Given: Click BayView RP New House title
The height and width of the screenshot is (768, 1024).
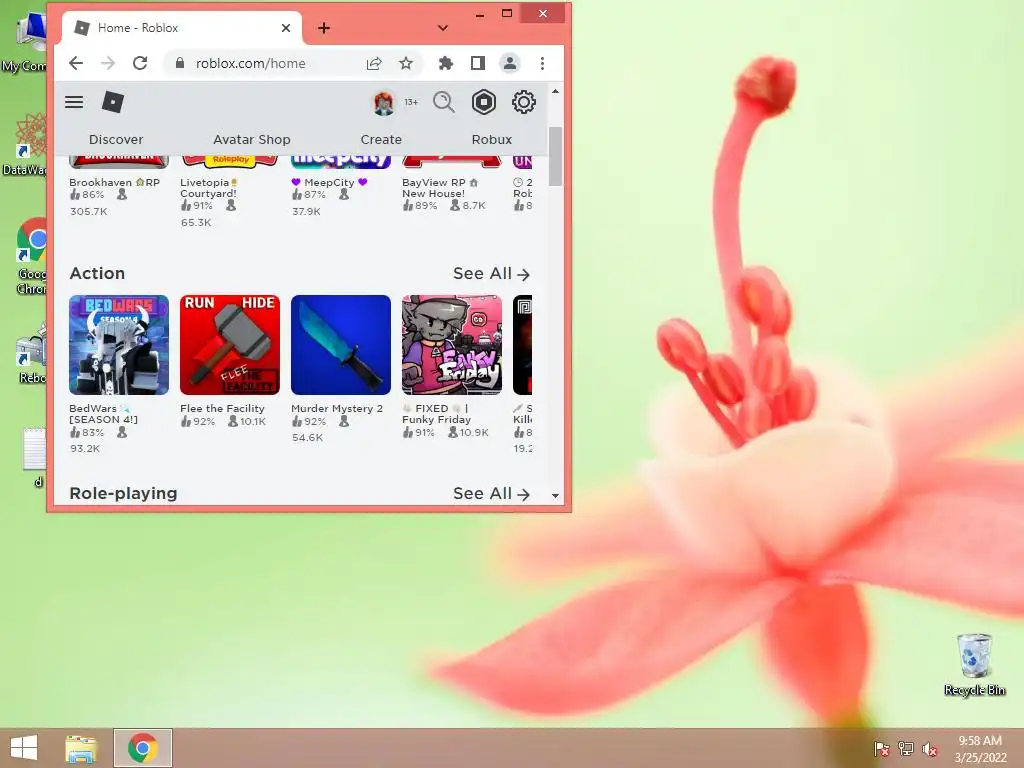Looking at the screenshot, I should (440, 188).
